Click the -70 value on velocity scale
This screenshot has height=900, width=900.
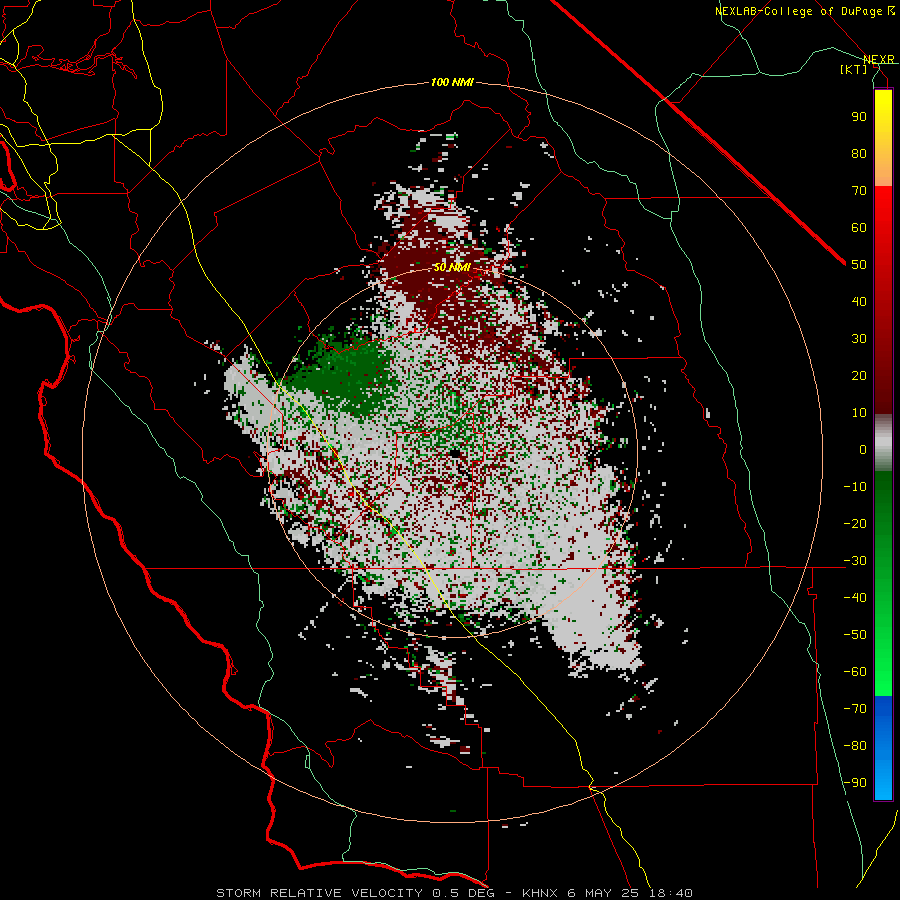(x=855, y=708)
